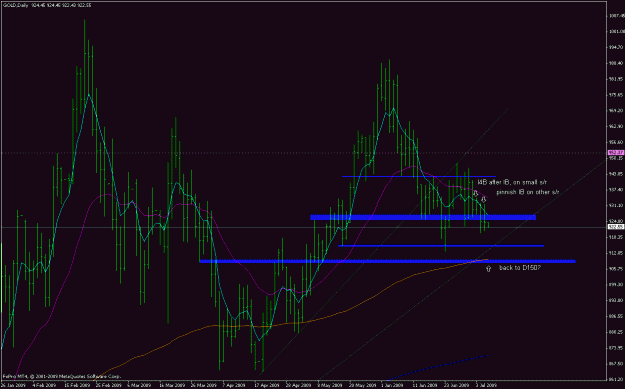Click the '1 Jun 2009' date label
The image size is (625, 389).
(391, 385)
